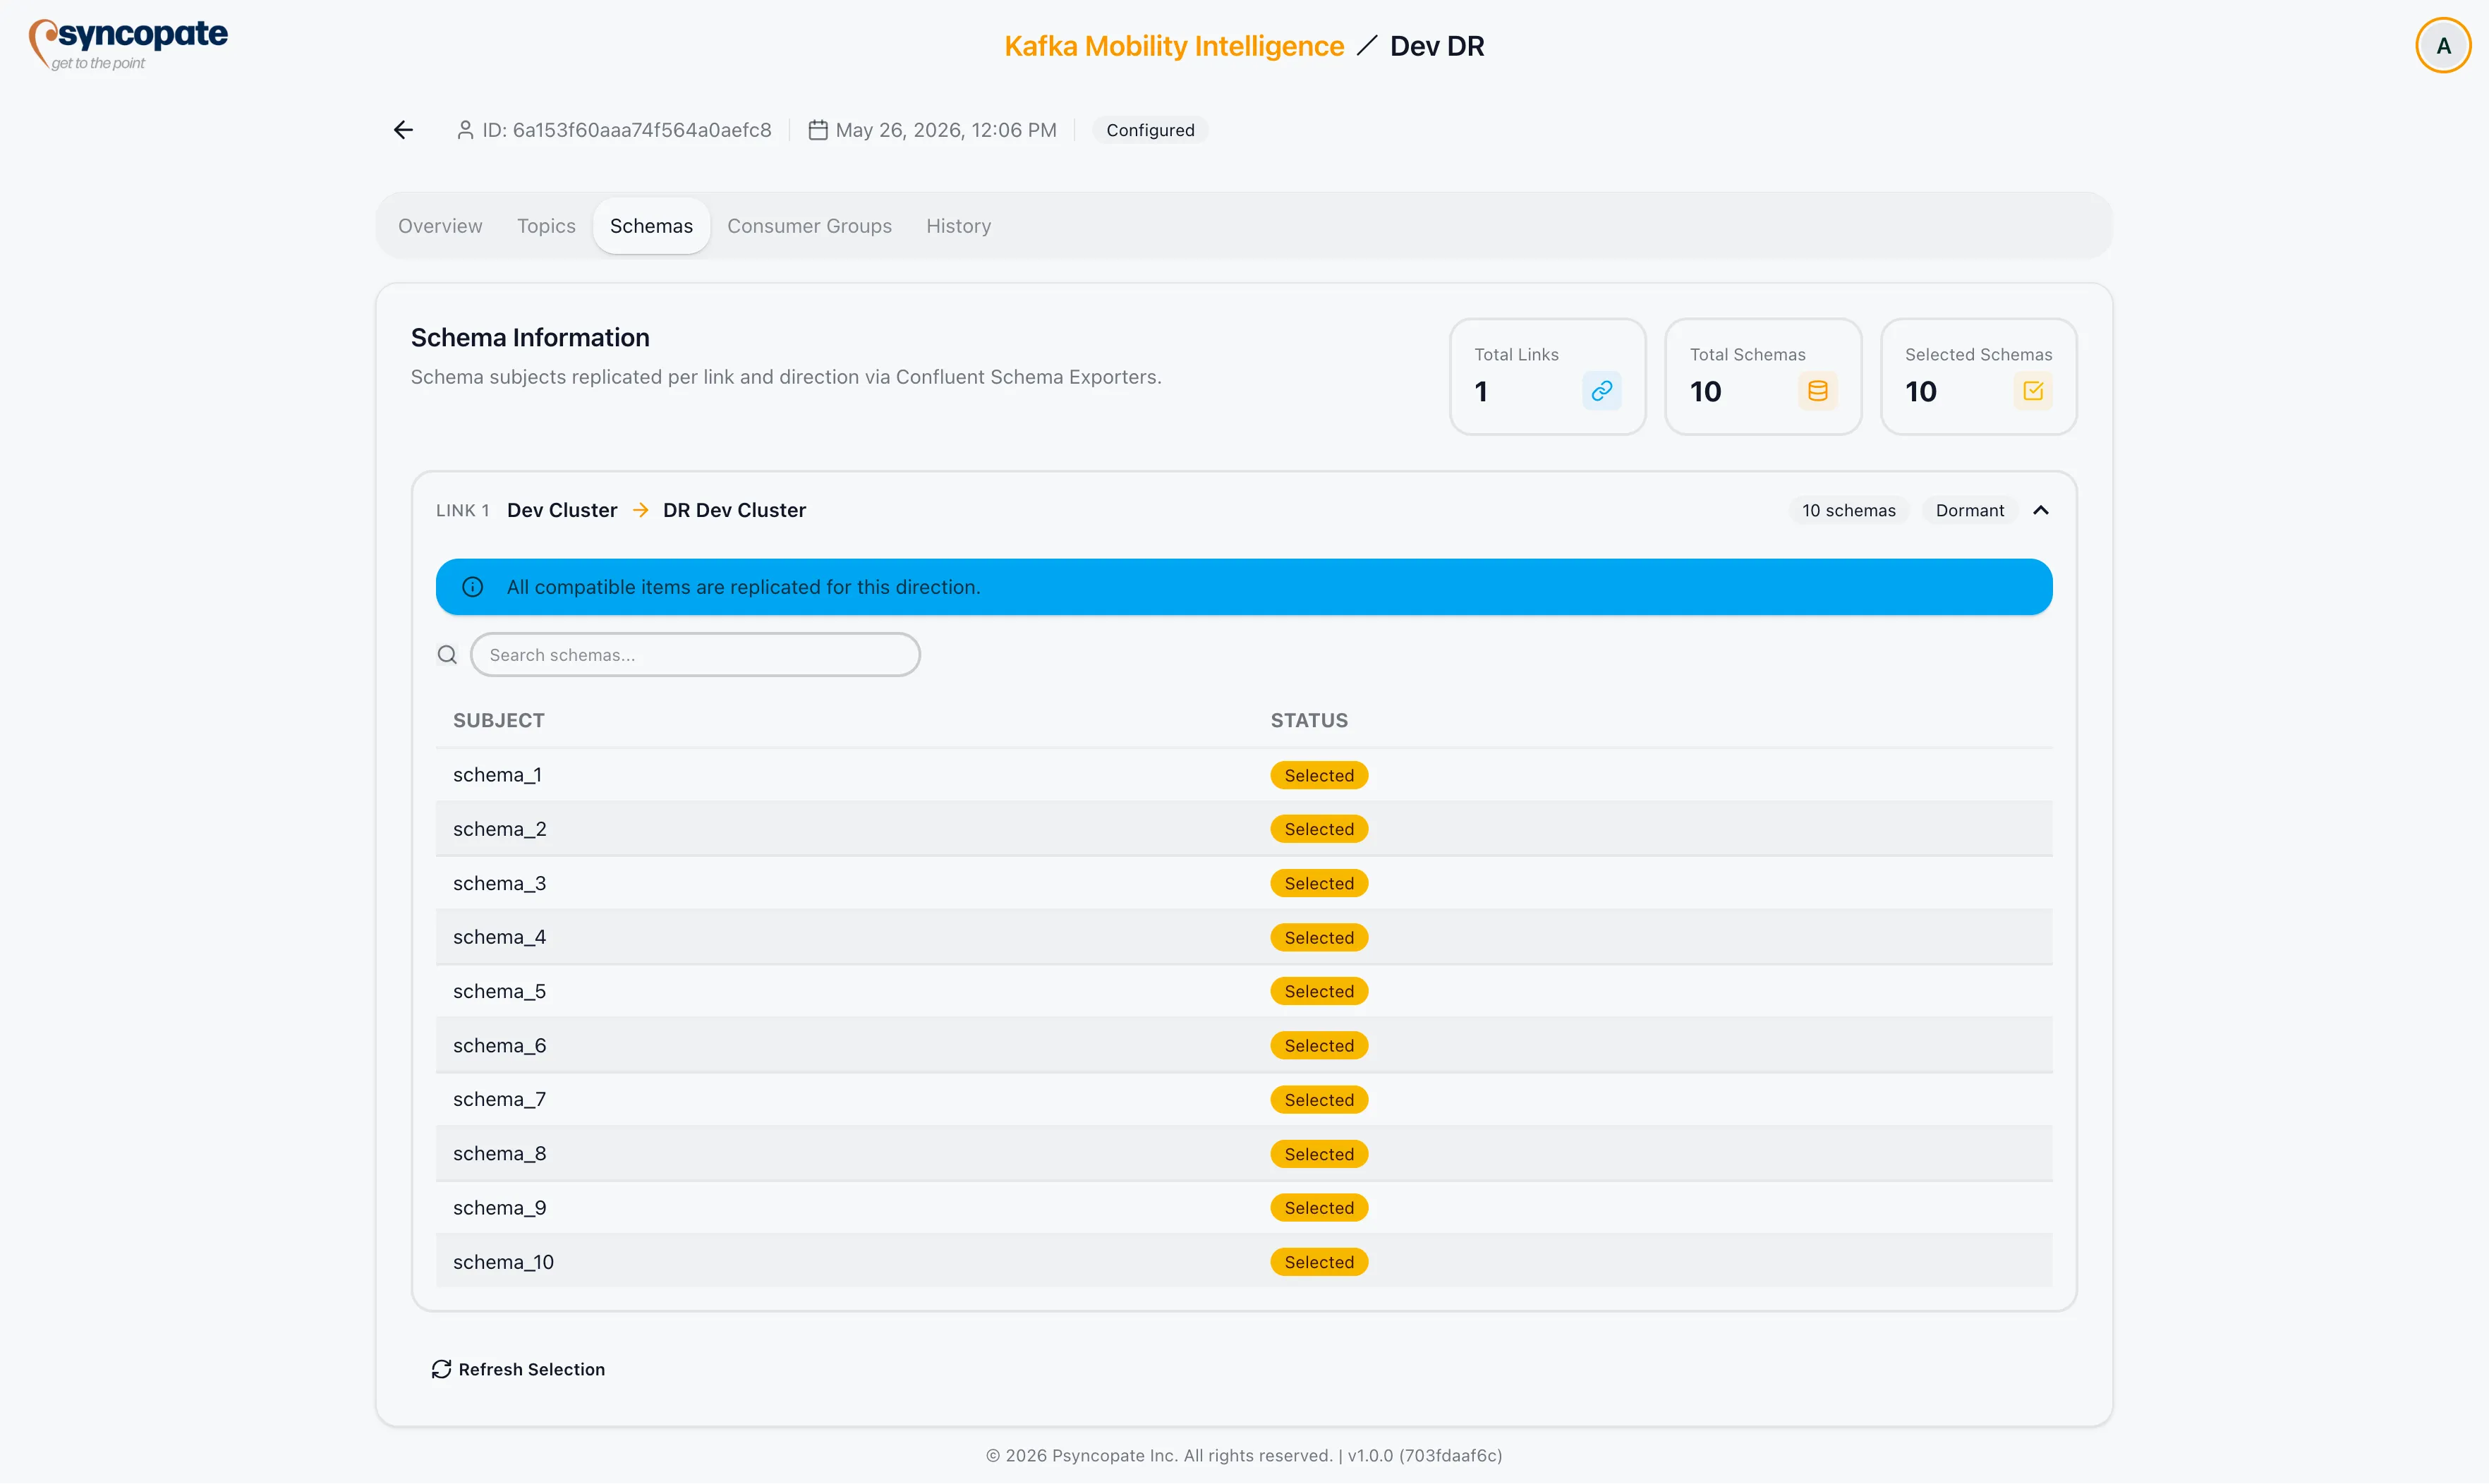Click the Total Schemas card
This screenshot has height=1484, width=2489.
pos(1762,377)
